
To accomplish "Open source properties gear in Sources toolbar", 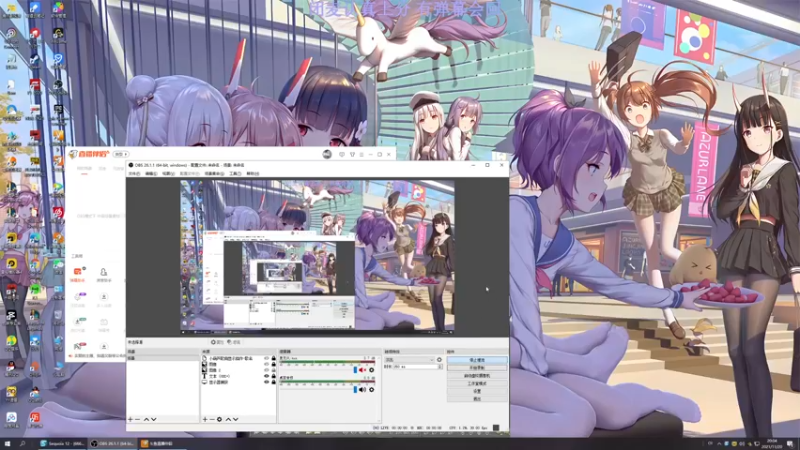I will click(x=219, y=419).
